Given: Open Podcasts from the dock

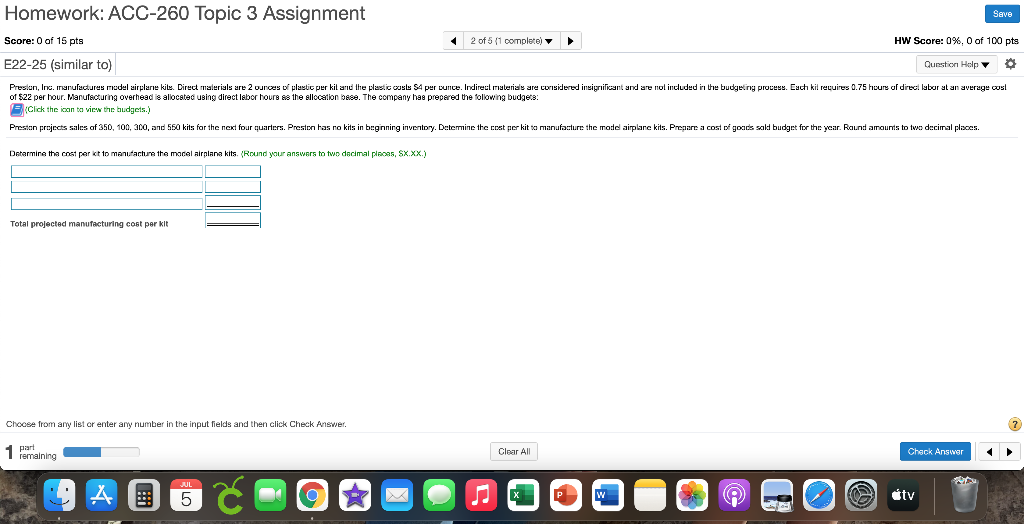Looking at the screenshot, I should pos(735,495).
